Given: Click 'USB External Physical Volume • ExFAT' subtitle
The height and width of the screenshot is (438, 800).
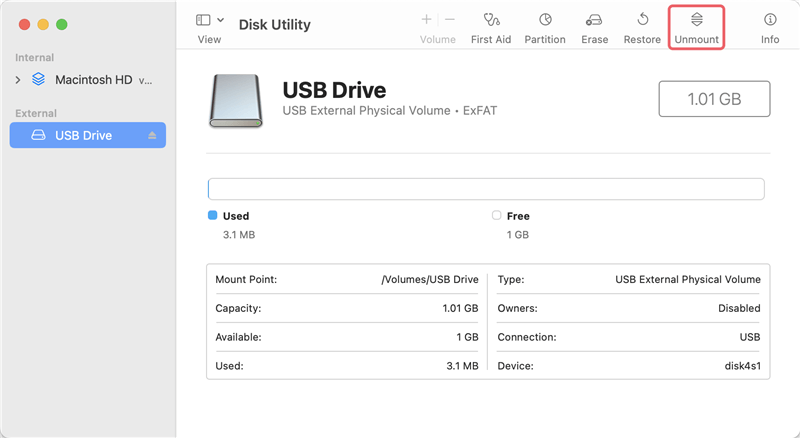Looking at the screenshot, I should (390, 111).
